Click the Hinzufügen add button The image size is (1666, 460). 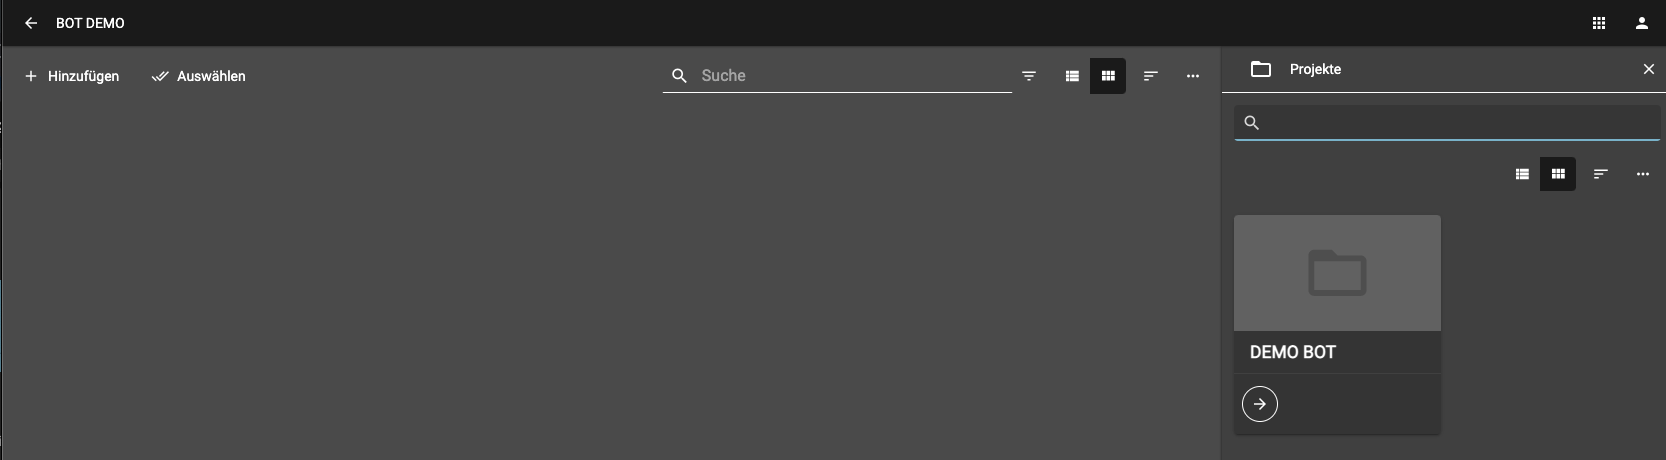click(72, 76)
